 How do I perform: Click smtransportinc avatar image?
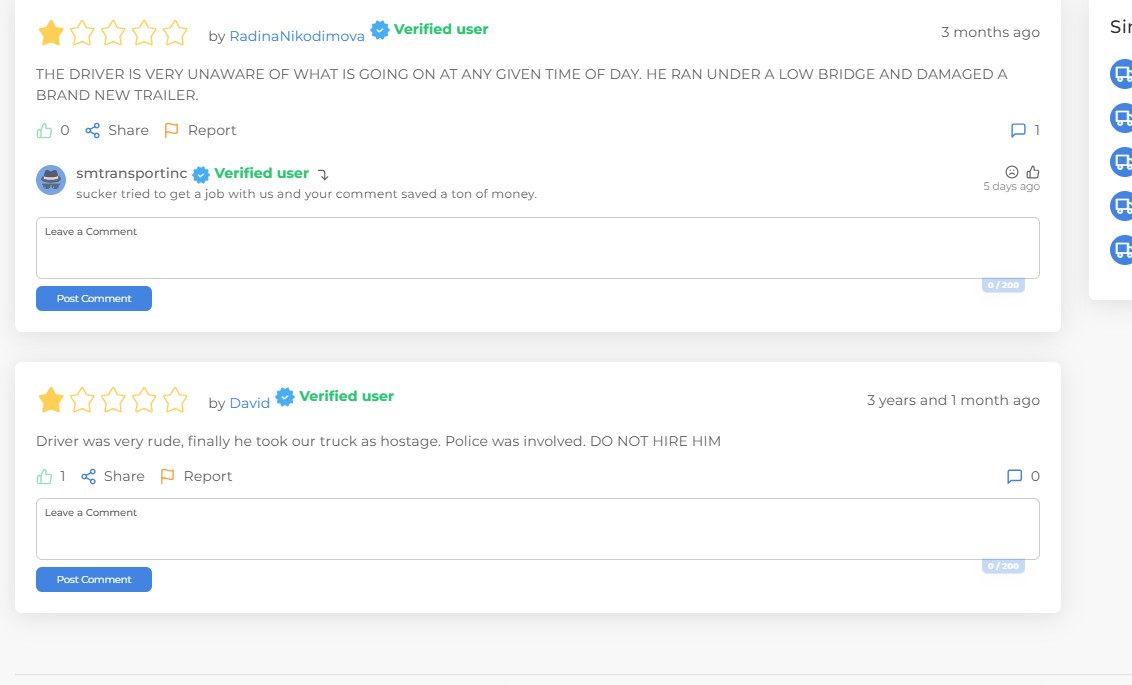[x=51, y=180]
